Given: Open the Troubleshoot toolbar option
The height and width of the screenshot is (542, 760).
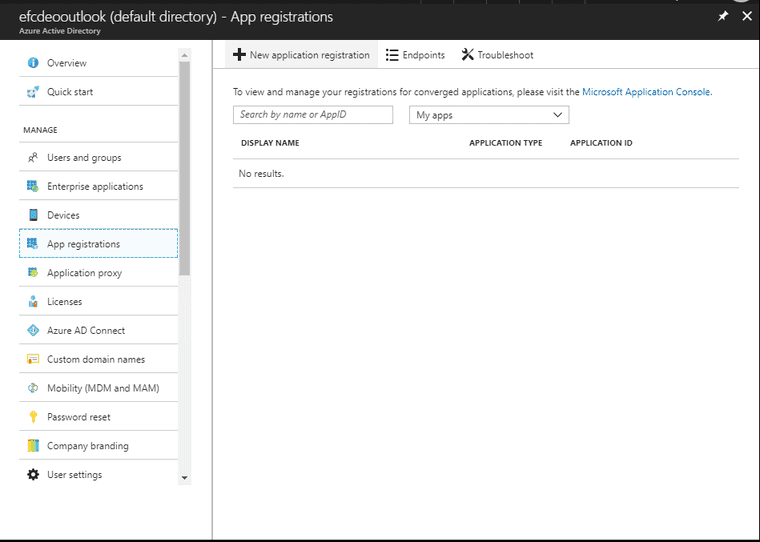Looking at the screenshot, I should click(x=497, y=55).
